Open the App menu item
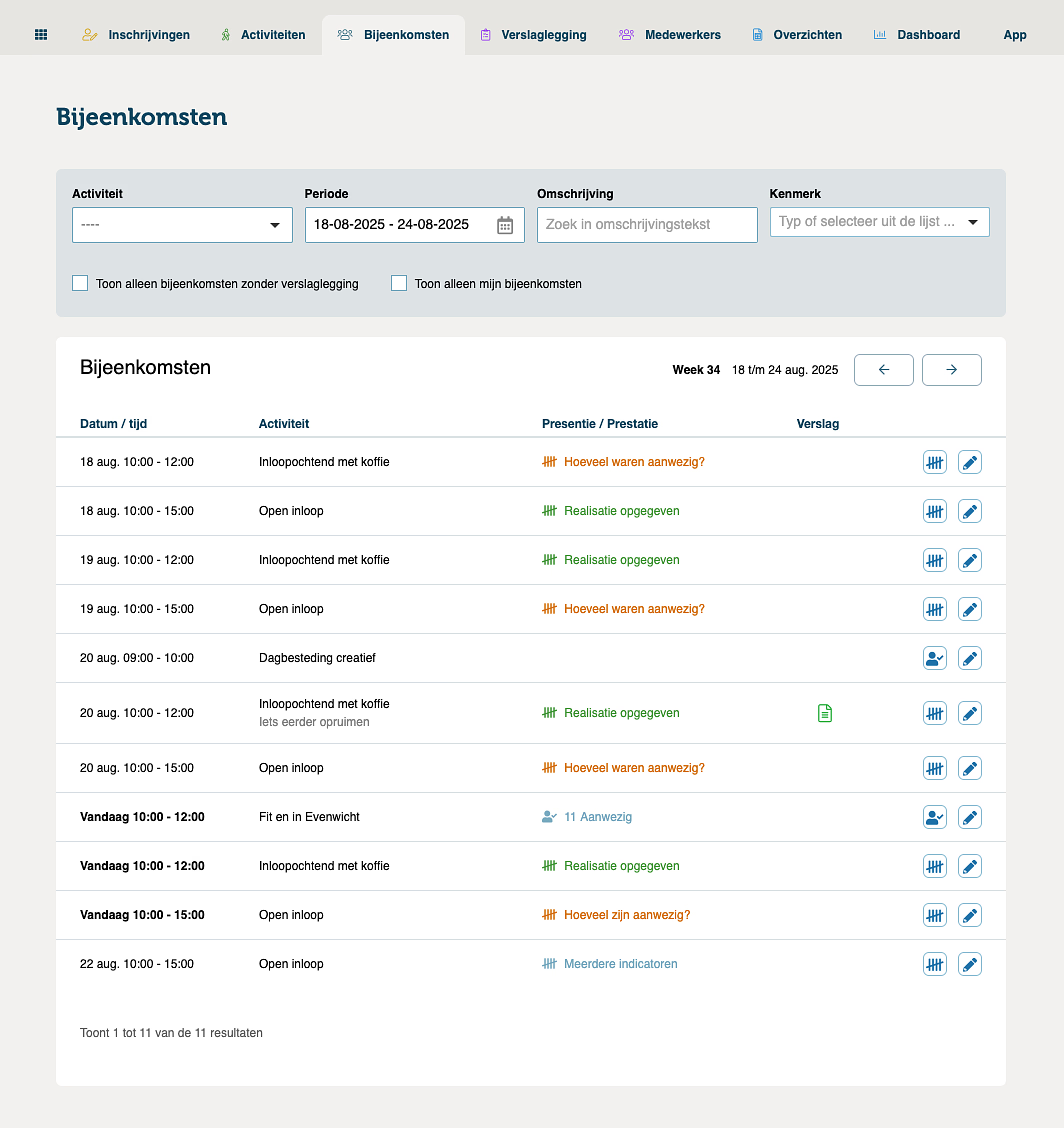Screen dimensions: 1064x1128 click(x=1014, y=35)
